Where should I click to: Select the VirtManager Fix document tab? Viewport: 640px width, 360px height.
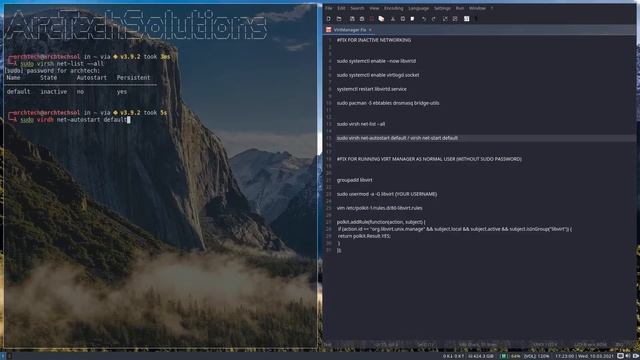coord(349,30)
